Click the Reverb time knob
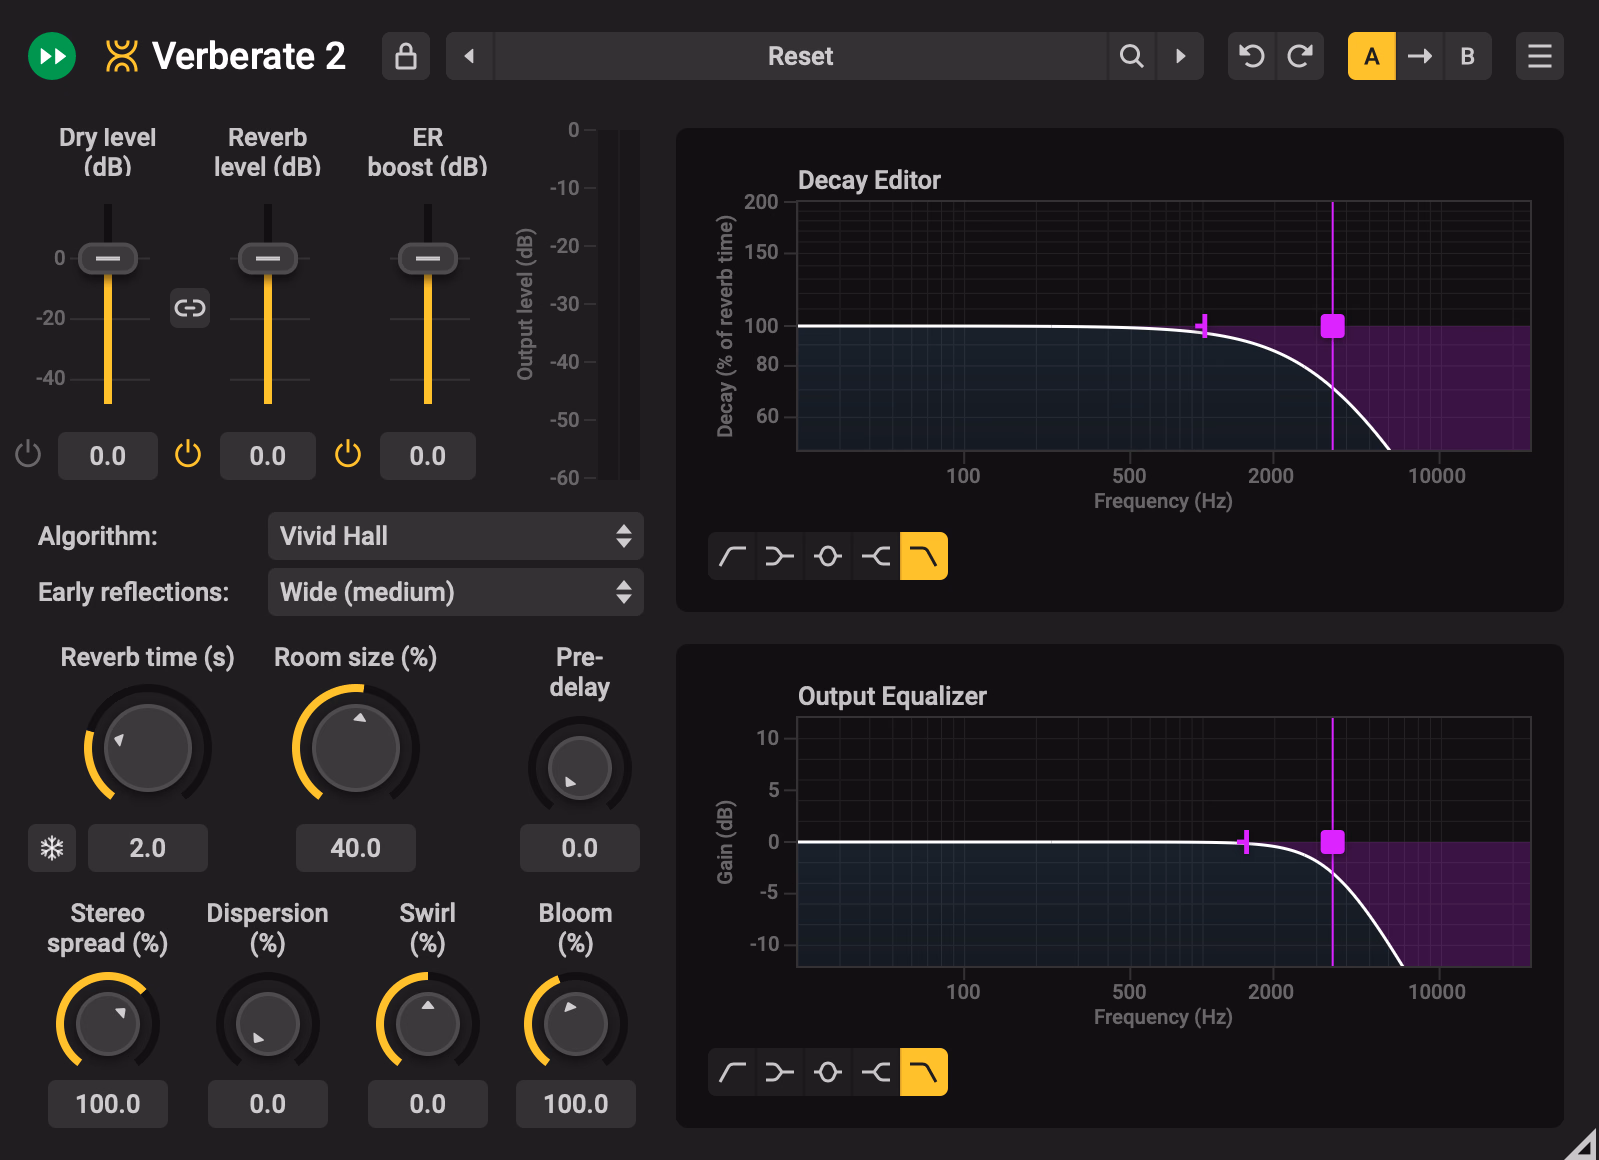Image resolution: width=1599 pixels, height=1160 pixels. coord(148,747)
